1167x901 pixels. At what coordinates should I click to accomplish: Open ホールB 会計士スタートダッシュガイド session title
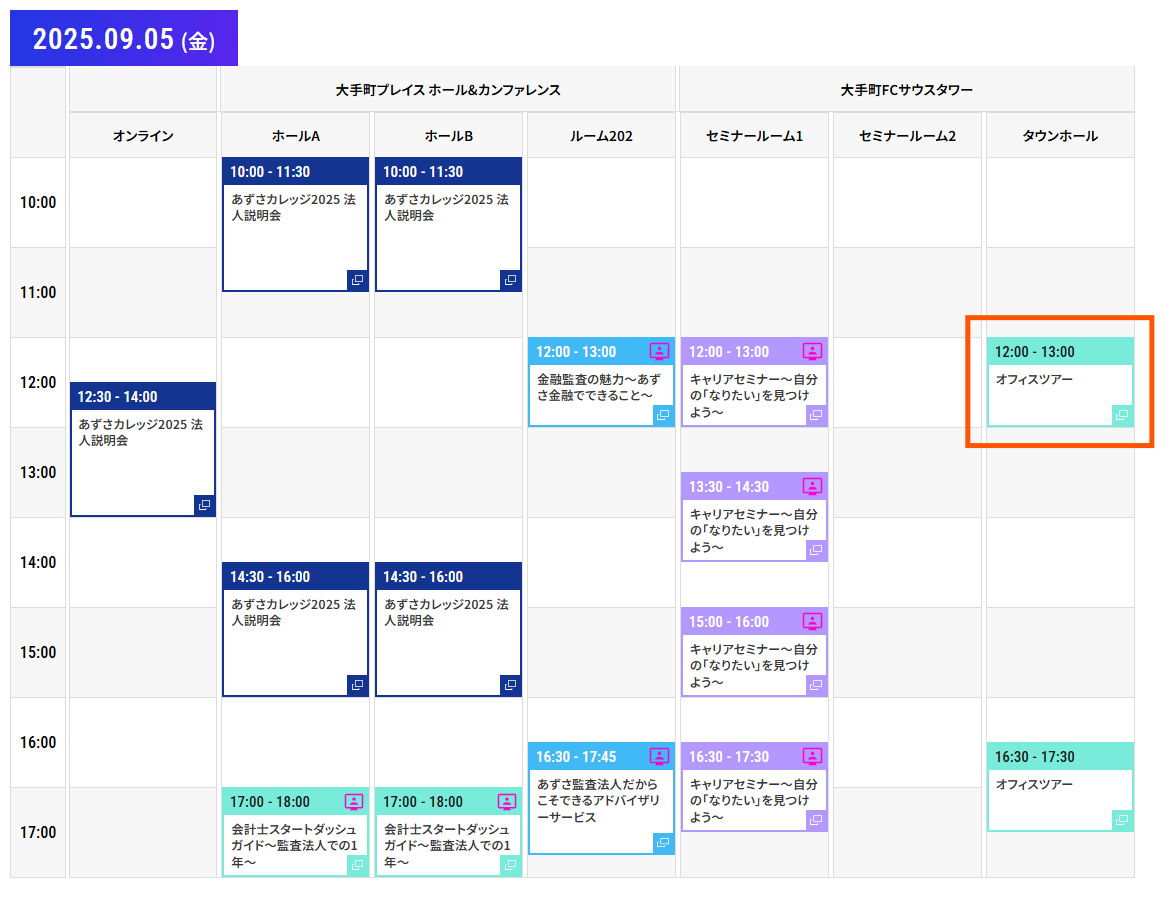click(447, 845)
